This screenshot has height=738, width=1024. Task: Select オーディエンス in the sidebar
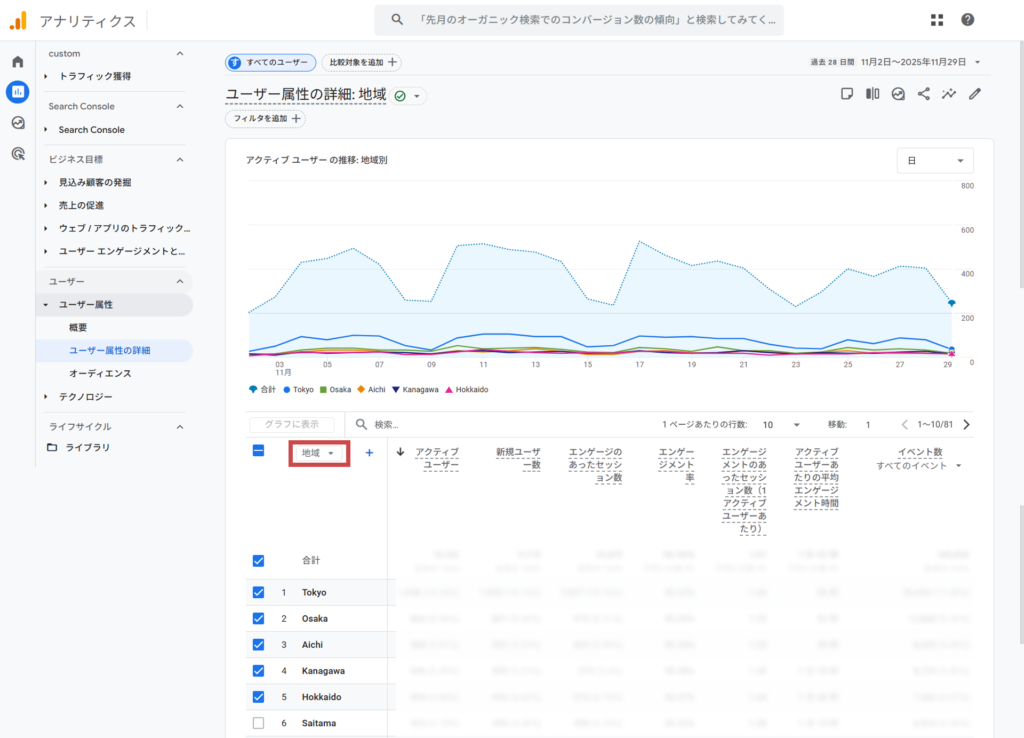point(100,373)
